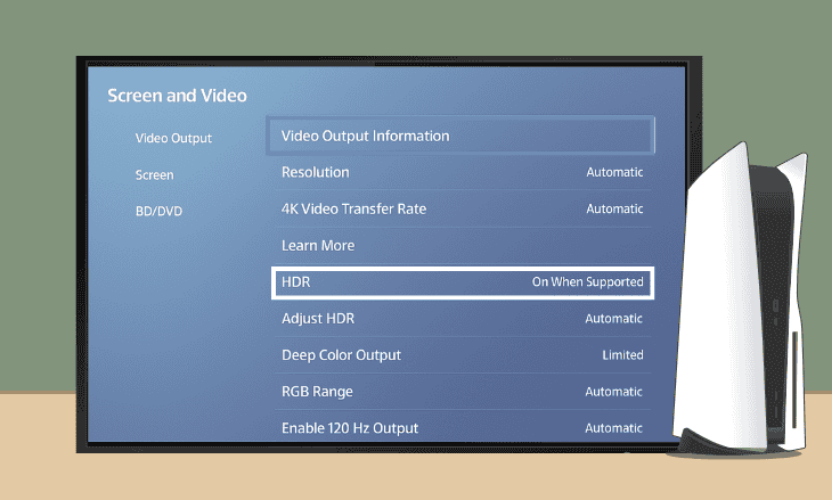Switch to the Screen settings category
832x500 pixels.
pyautogui.click(x=154, y=175)
